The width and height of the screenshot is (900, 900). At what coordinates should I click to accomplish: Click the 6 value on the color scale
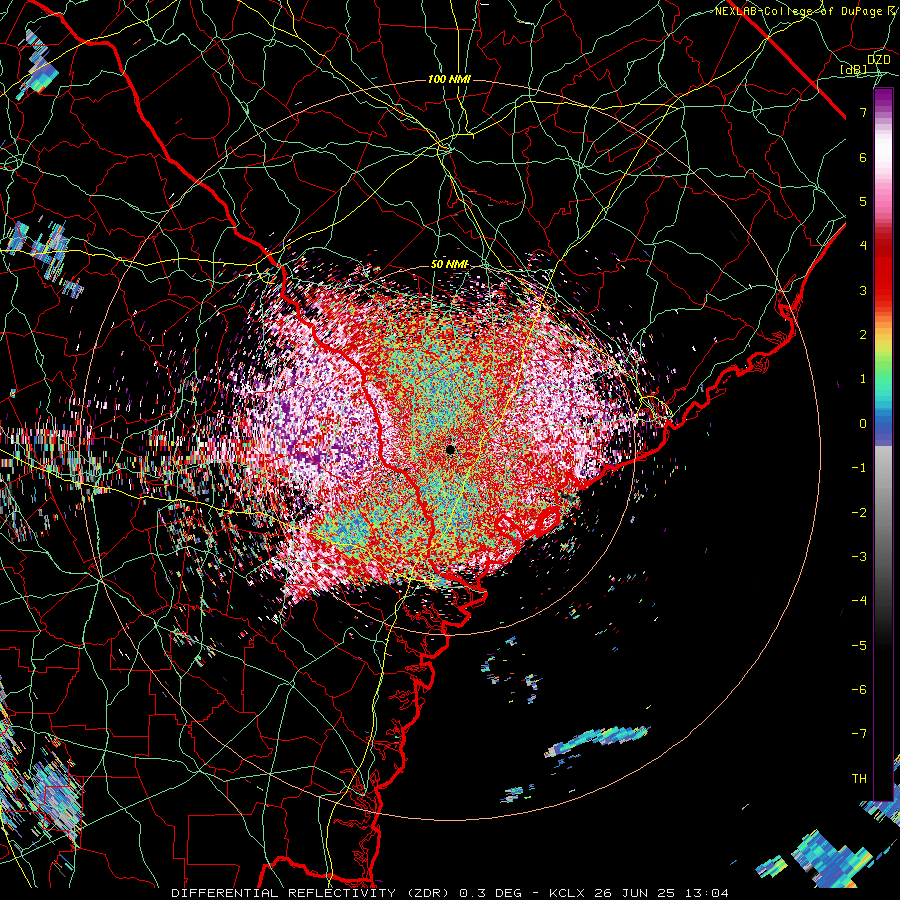coord(863,157)
